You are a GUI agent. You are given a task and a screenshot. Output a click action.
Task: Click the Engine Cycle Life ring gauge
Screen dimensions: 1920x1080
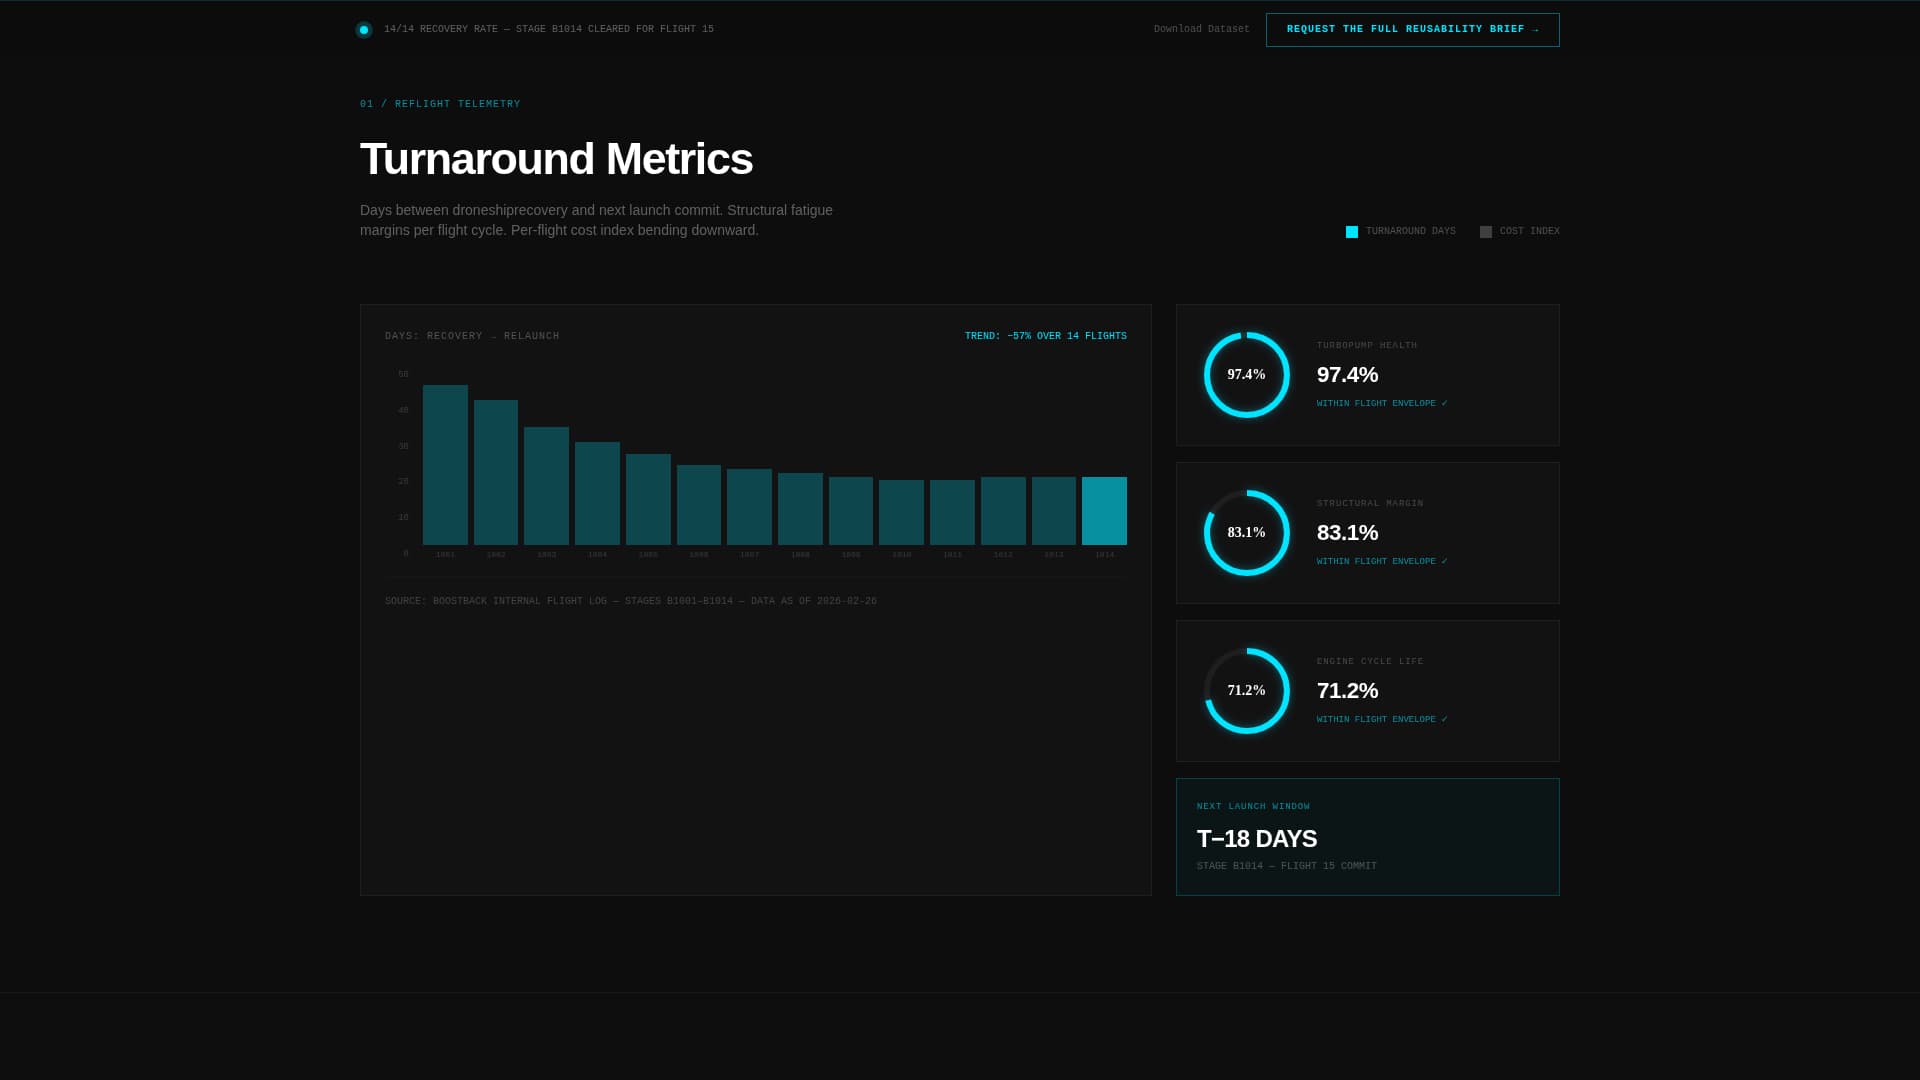coord(1246,691)
